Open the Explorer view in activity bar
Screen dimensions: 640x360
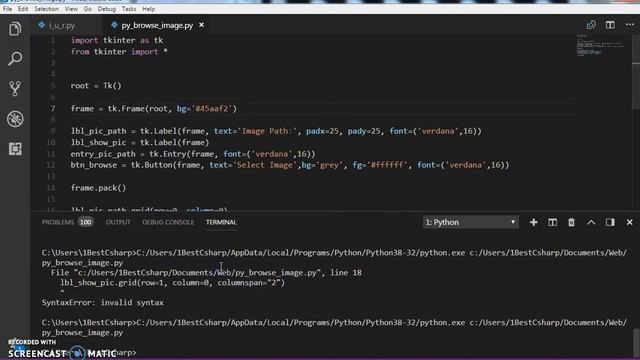click(15, 29)
